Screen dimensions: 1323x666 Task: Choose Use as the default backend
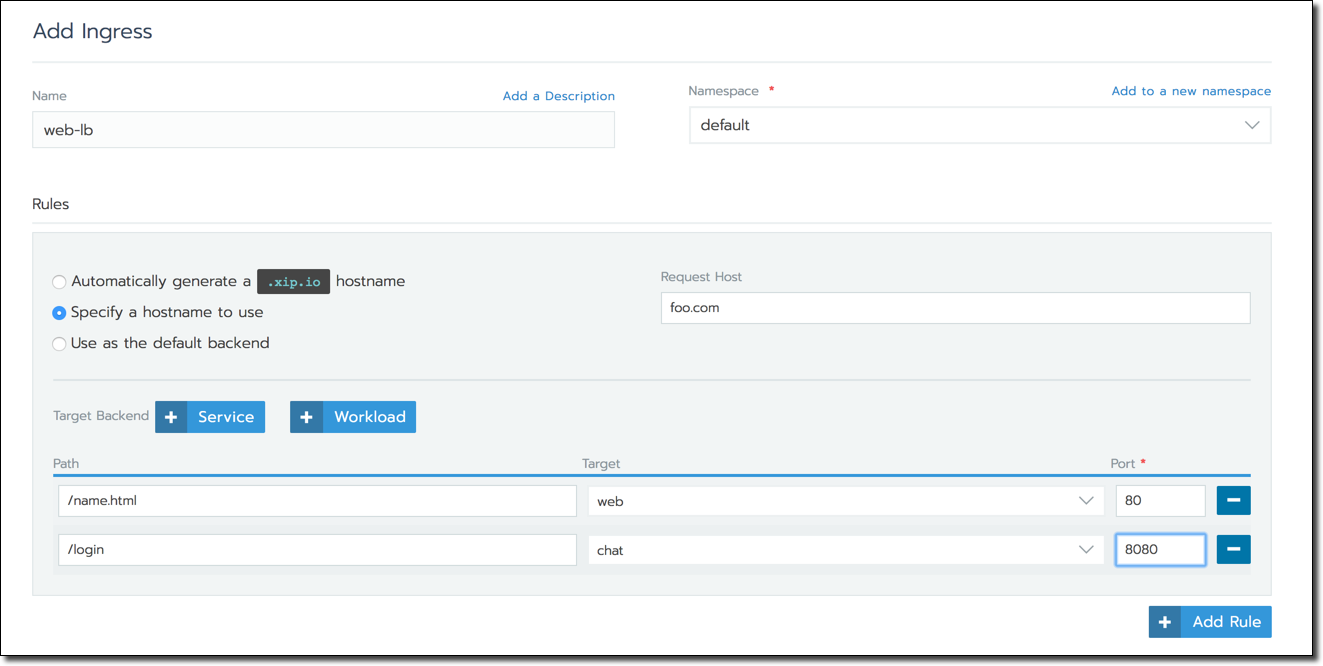[x=59, y=344]
